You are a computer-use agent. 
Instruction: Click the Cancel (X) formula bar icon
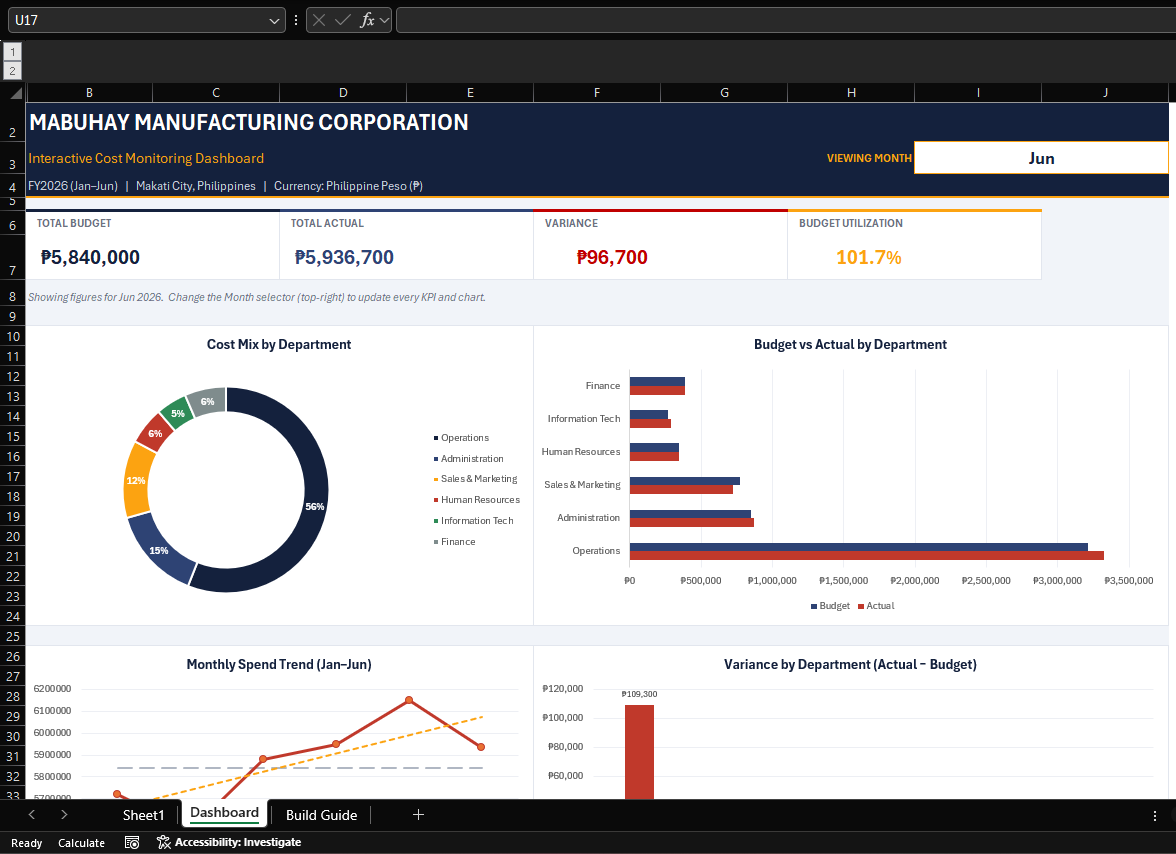pyautogui.click(x=319, y=20)
